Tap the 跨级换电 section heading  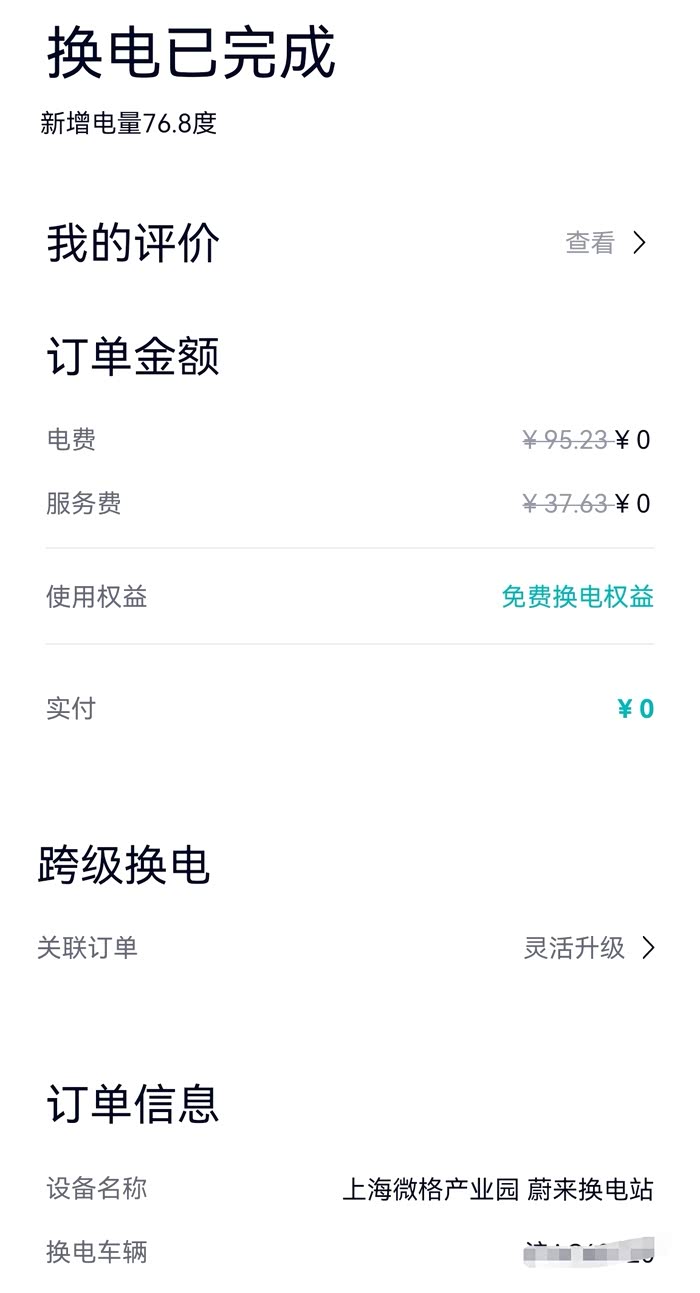(124, 865)
